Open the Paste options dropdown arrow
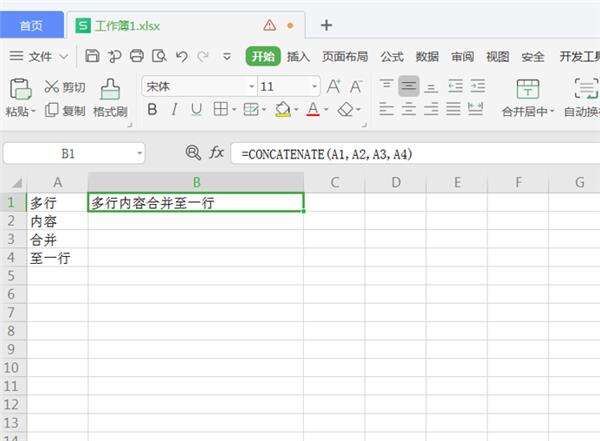Screen dimensions: 600x441 coord(33,112)
